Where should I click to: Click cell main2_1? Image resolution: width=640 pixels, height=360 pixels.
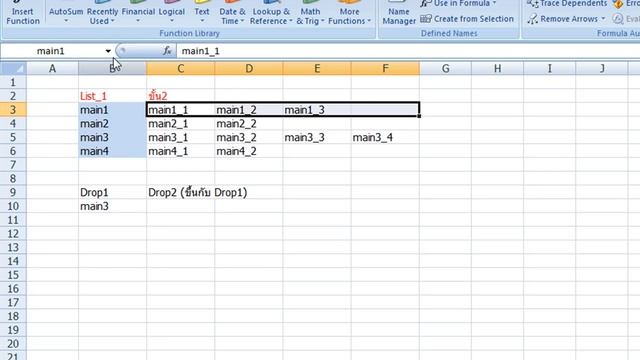pos(180,123)
